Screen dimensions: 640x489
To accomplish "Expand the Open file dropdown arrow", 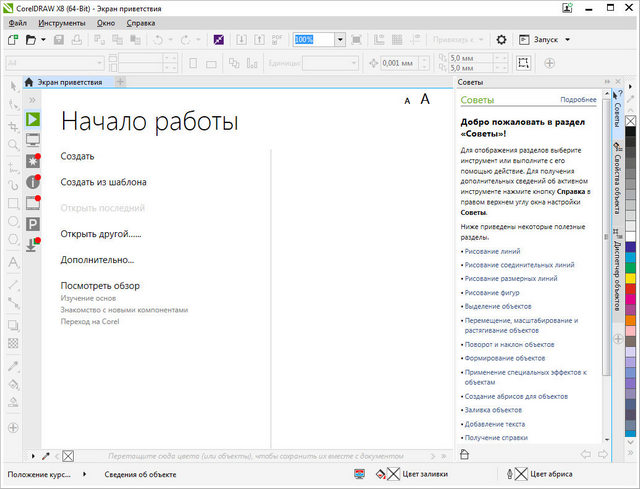I will tap(43, 39).
